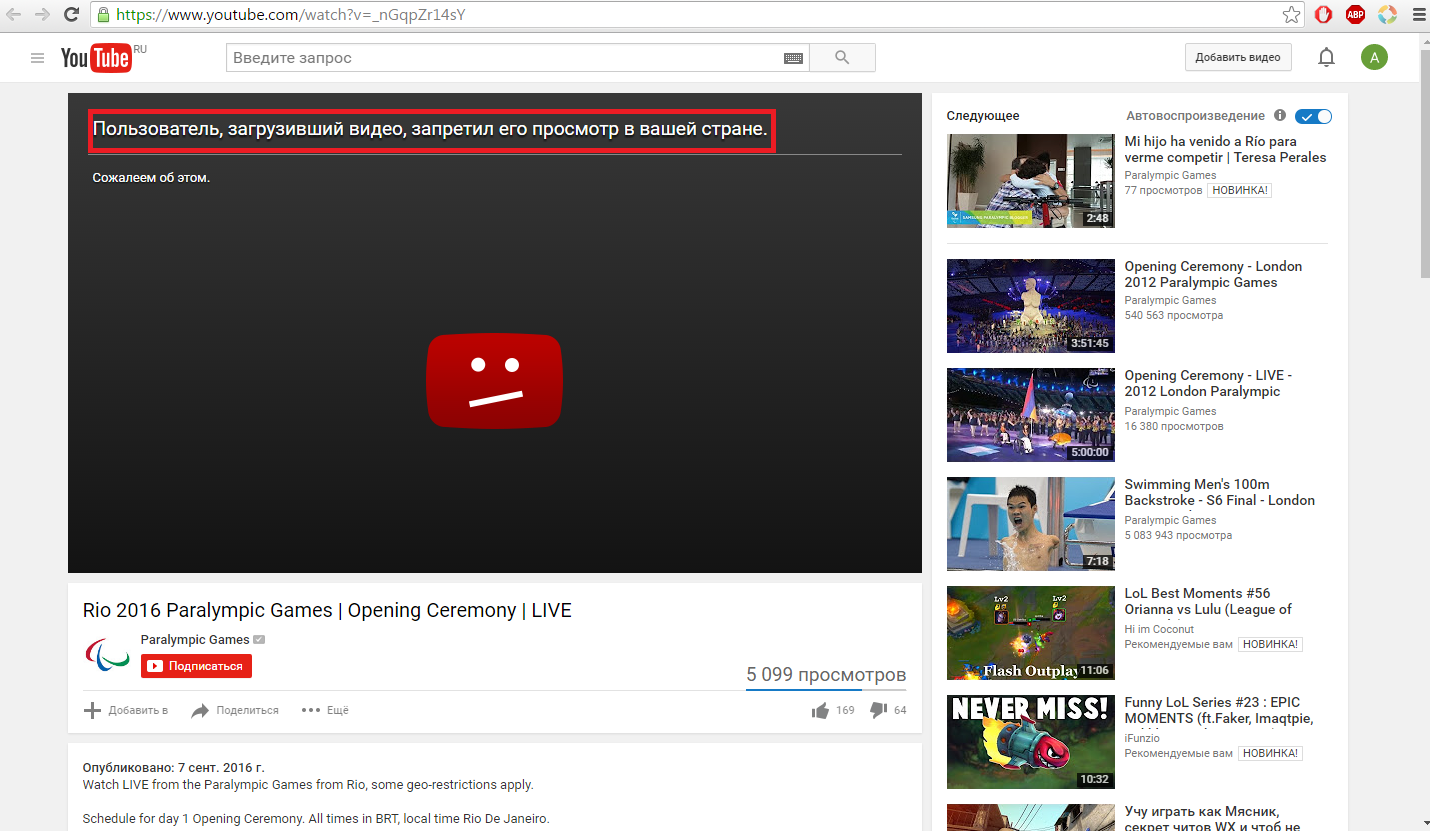Open the Adblock Plus extension icon

pos(1355,15)
